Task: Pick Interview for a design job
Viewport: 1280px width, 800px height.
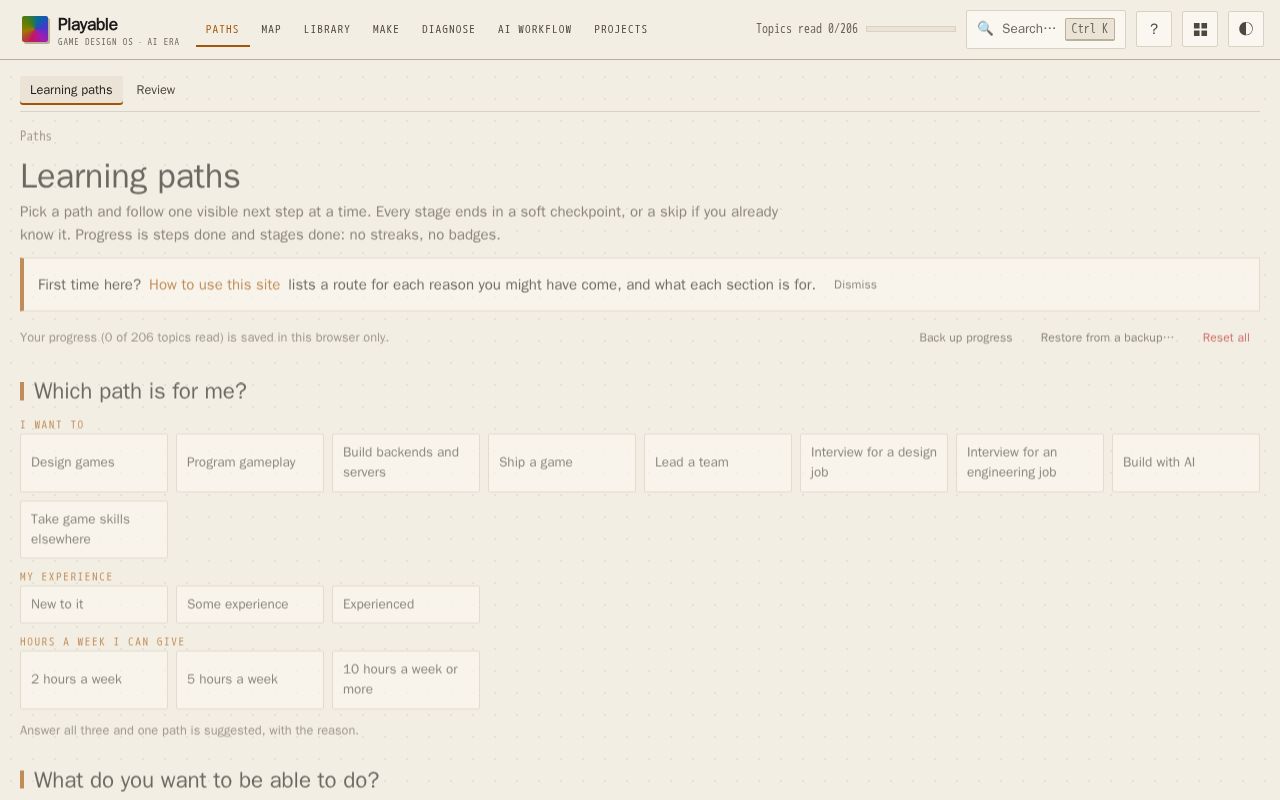Action: (874, 463)
